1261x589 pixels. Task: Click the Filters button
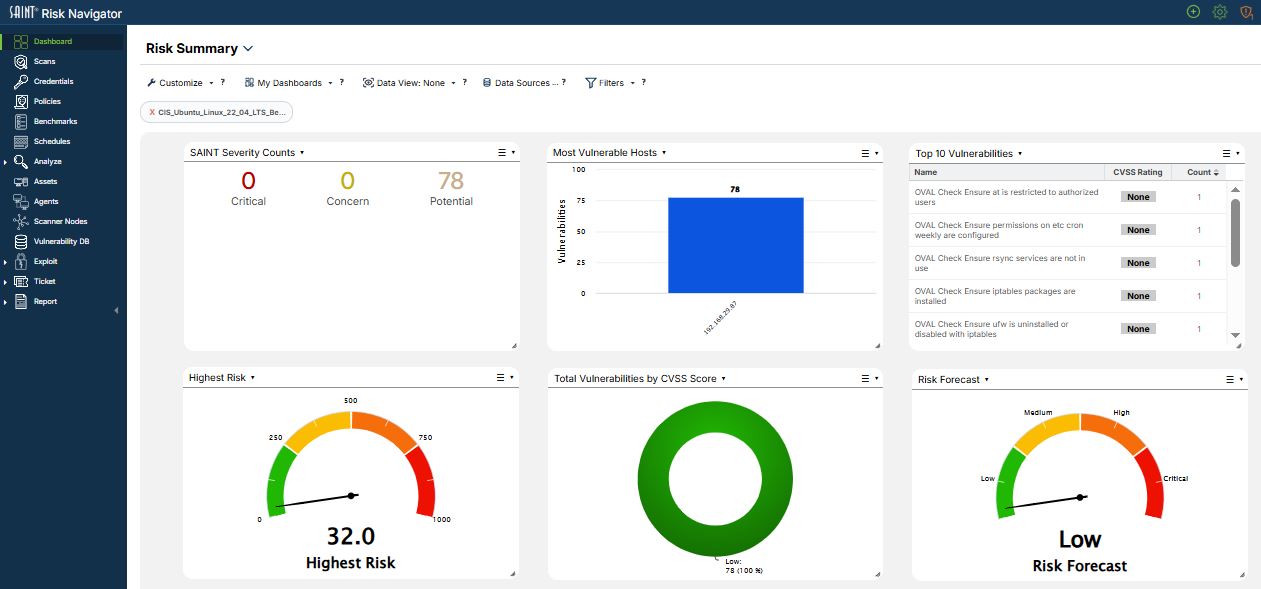610,83
